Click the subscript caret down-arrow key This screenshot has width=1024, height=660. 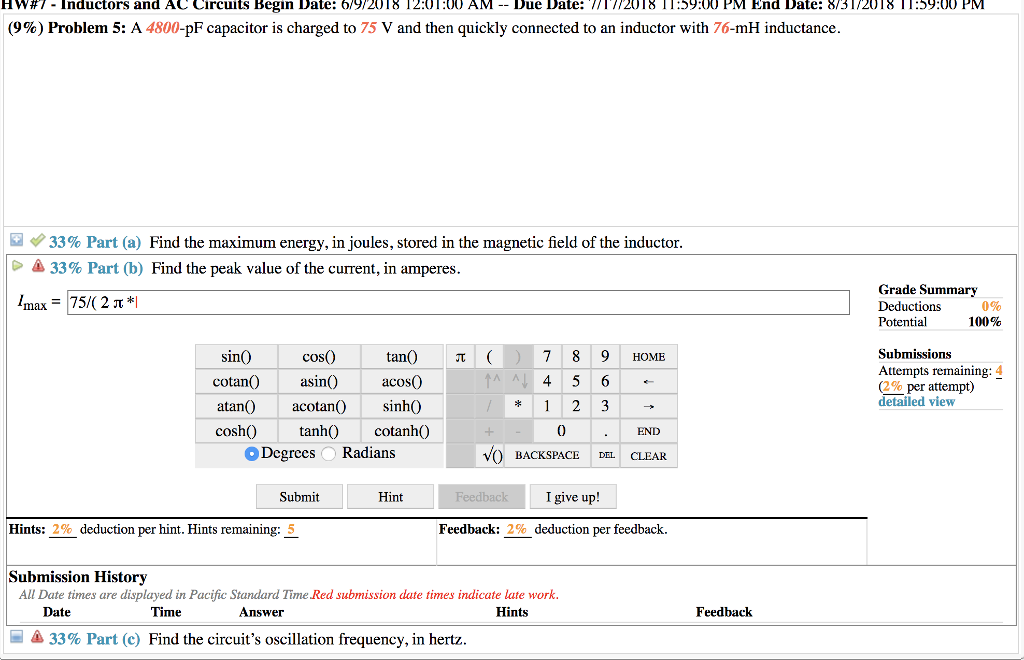518,381
